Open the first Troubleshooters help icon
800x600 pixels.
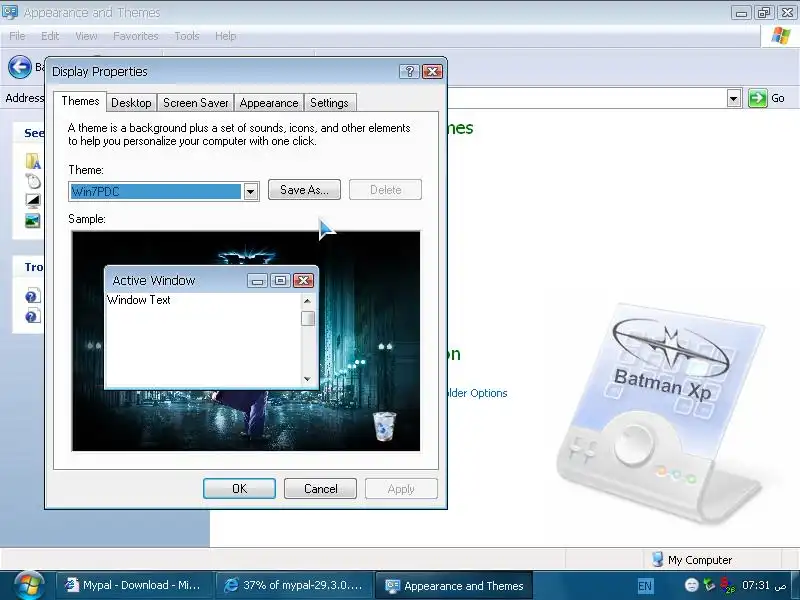pos(33,296)
